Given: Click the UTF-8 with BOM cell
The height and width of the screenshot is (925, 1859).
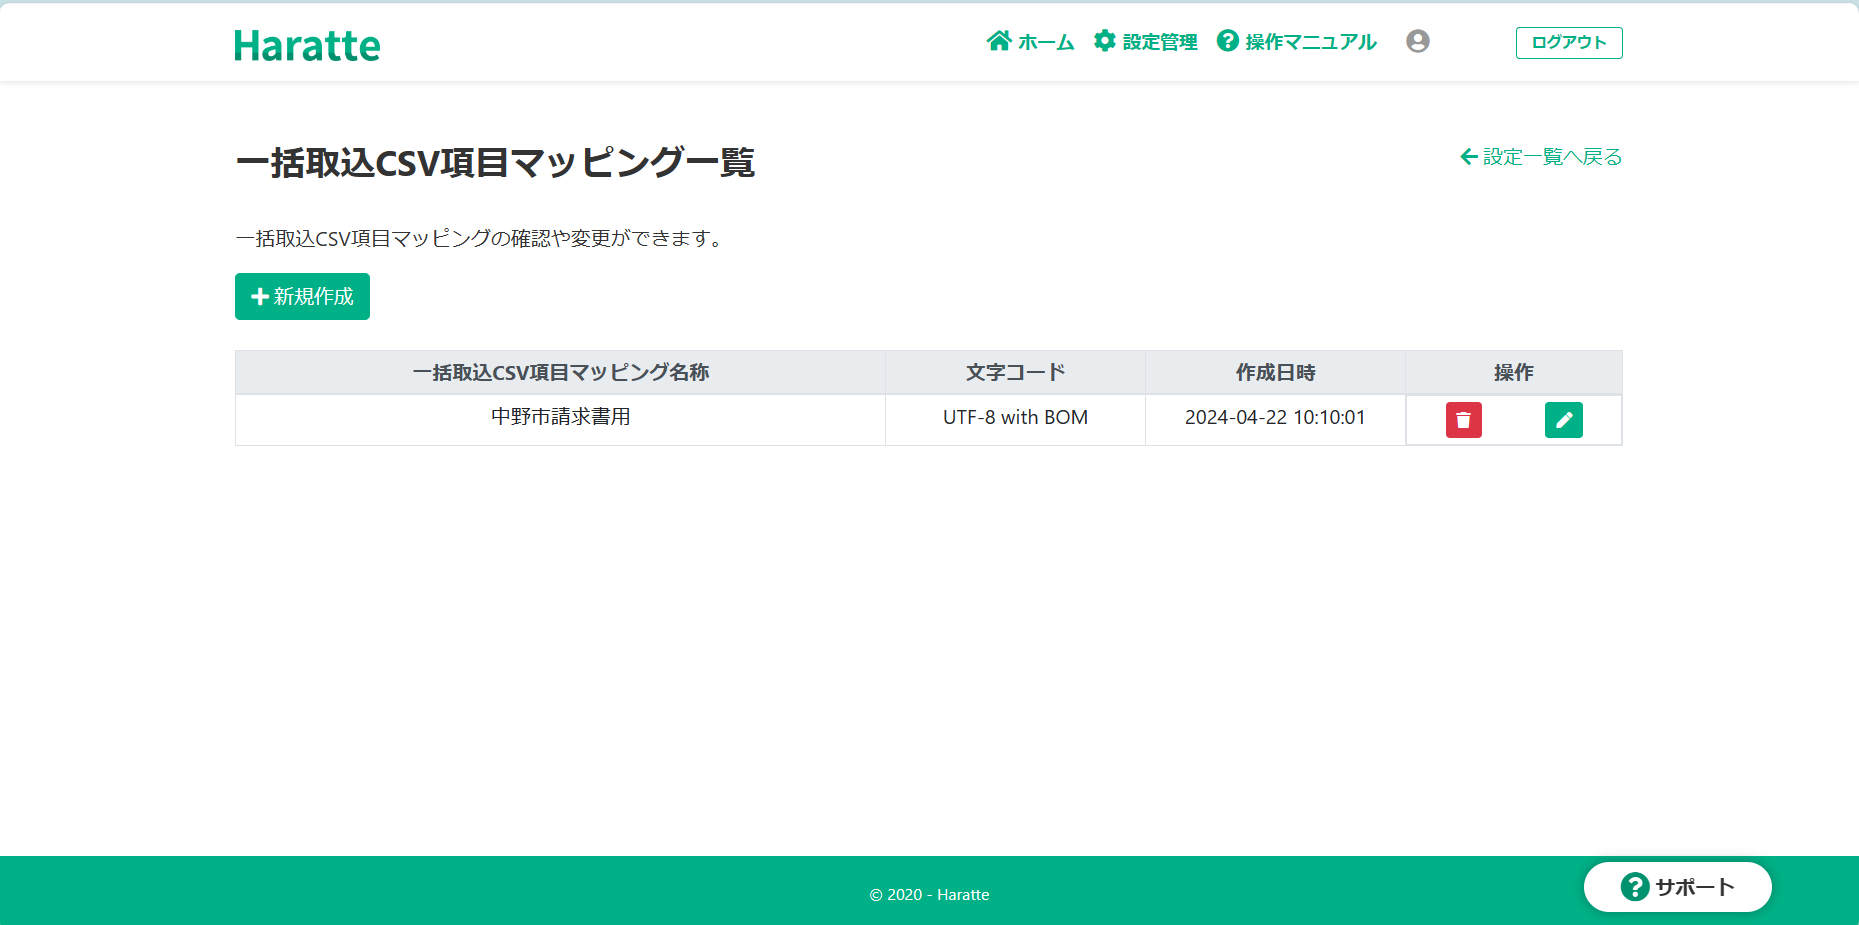Looking at the screenshot, I should click(1015, 419).
